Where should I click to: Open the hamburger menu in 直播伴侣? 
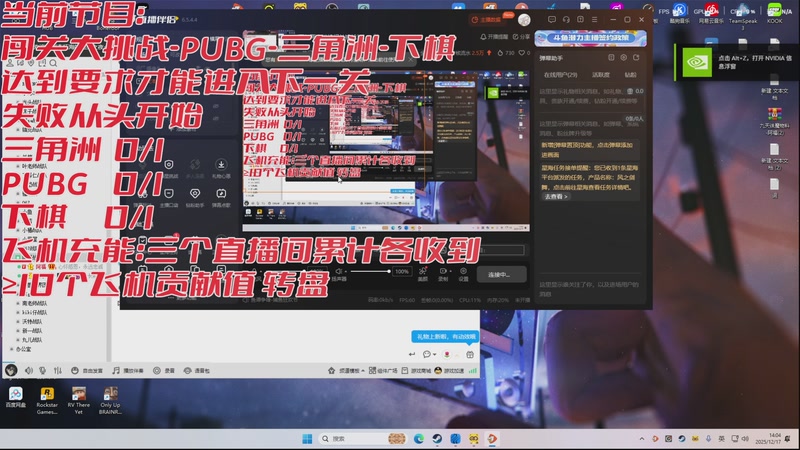(x=594, y=19)
